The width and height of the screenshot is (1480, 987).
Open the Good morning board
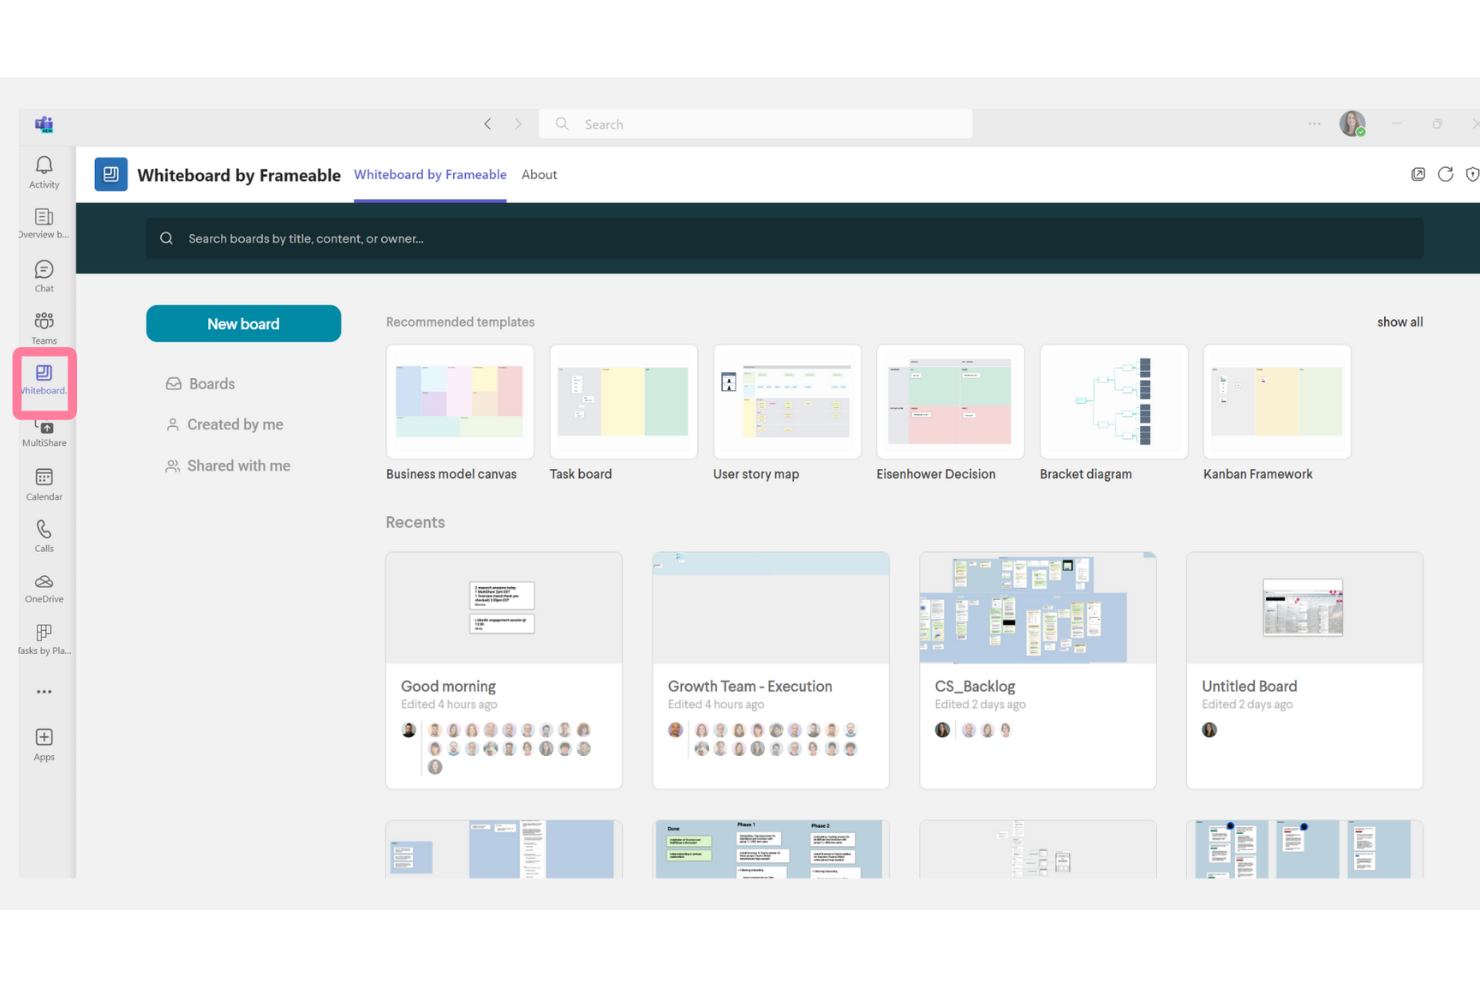504,670
